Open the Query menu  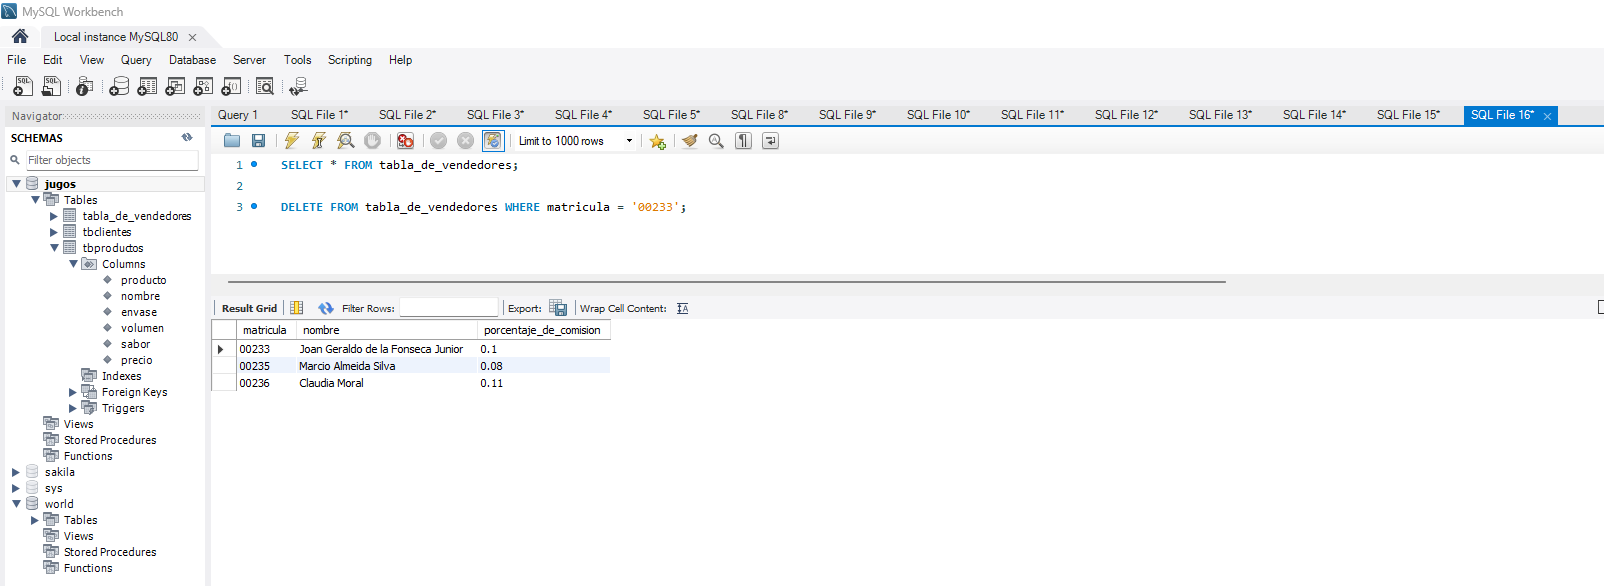click(x=136, y=60)
